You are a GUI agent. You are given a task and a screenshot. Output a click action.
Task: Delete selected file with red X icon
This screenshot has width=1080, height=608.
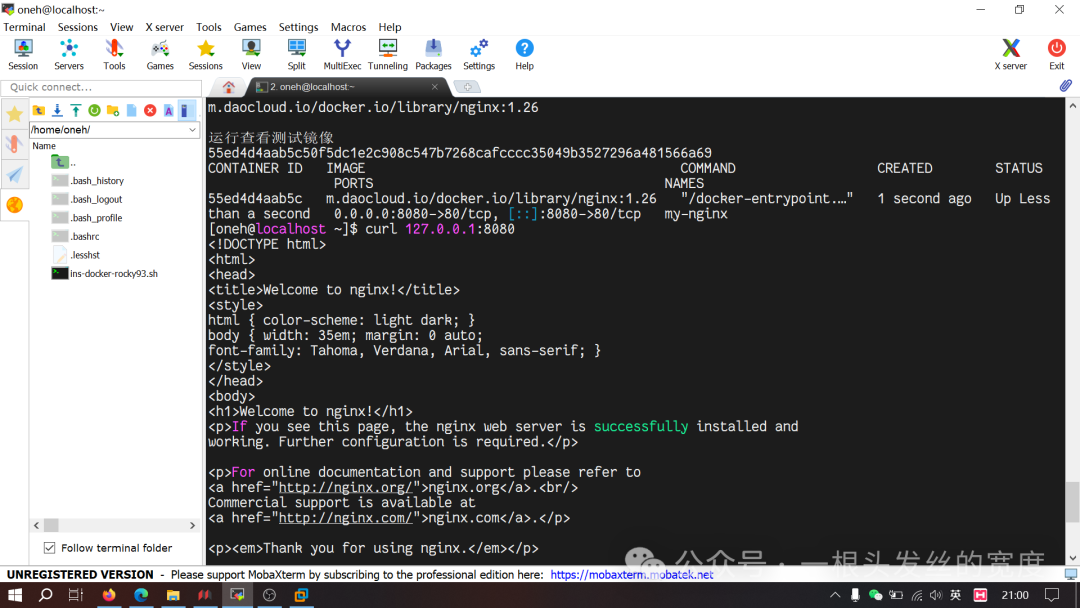150,110
